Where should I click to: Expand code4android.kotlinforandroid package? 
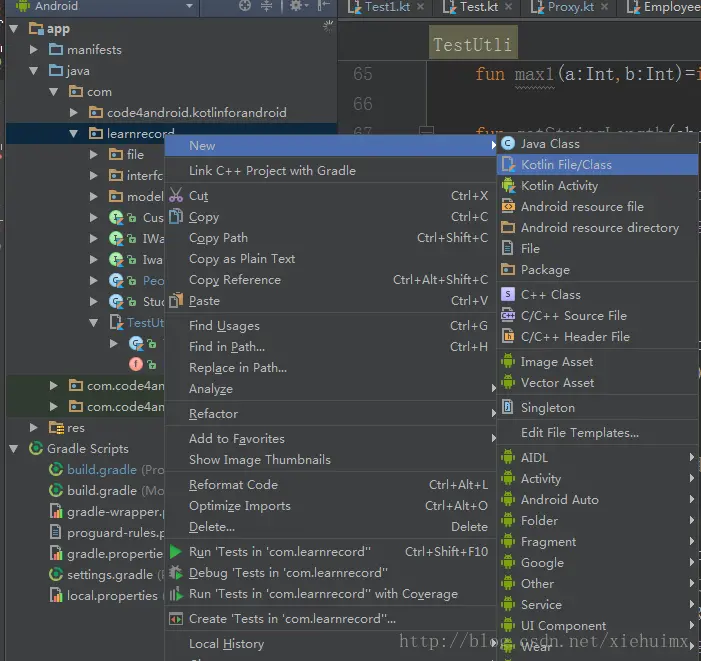coord(74,113)
